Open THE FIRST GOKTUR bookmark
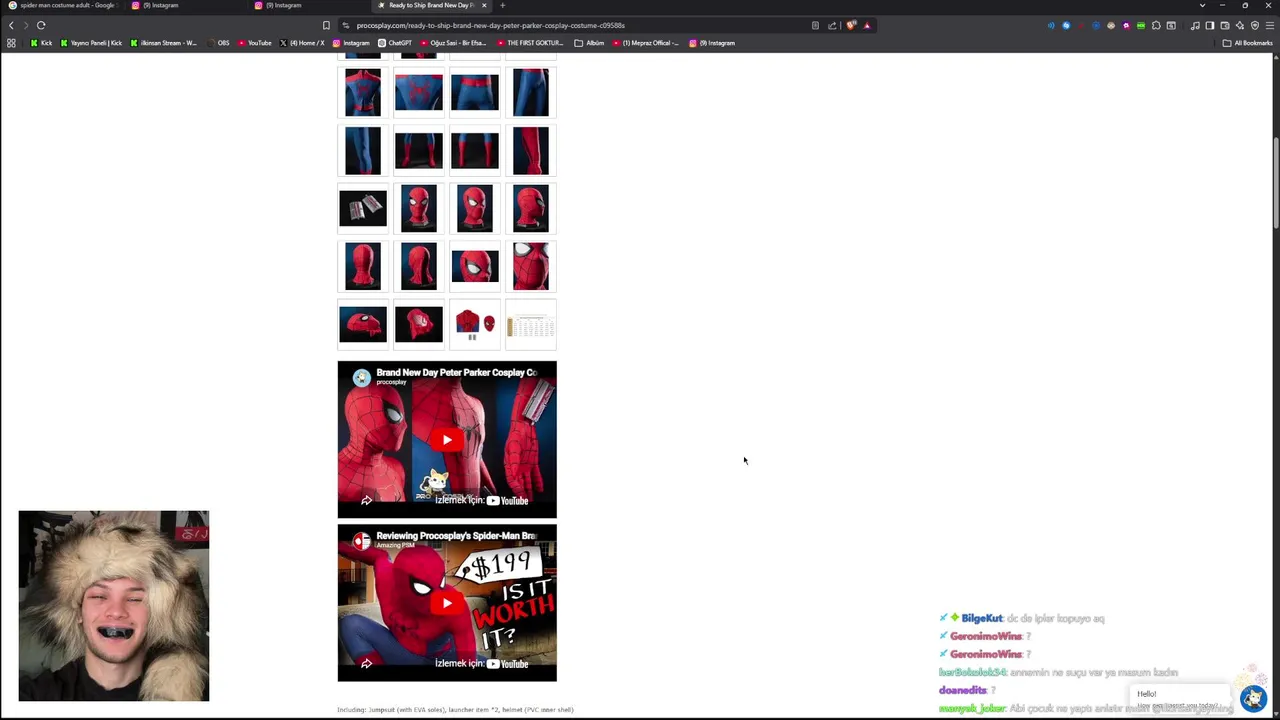The width and height of the screenshot is (1280, 720). click(x=530, y=43)
